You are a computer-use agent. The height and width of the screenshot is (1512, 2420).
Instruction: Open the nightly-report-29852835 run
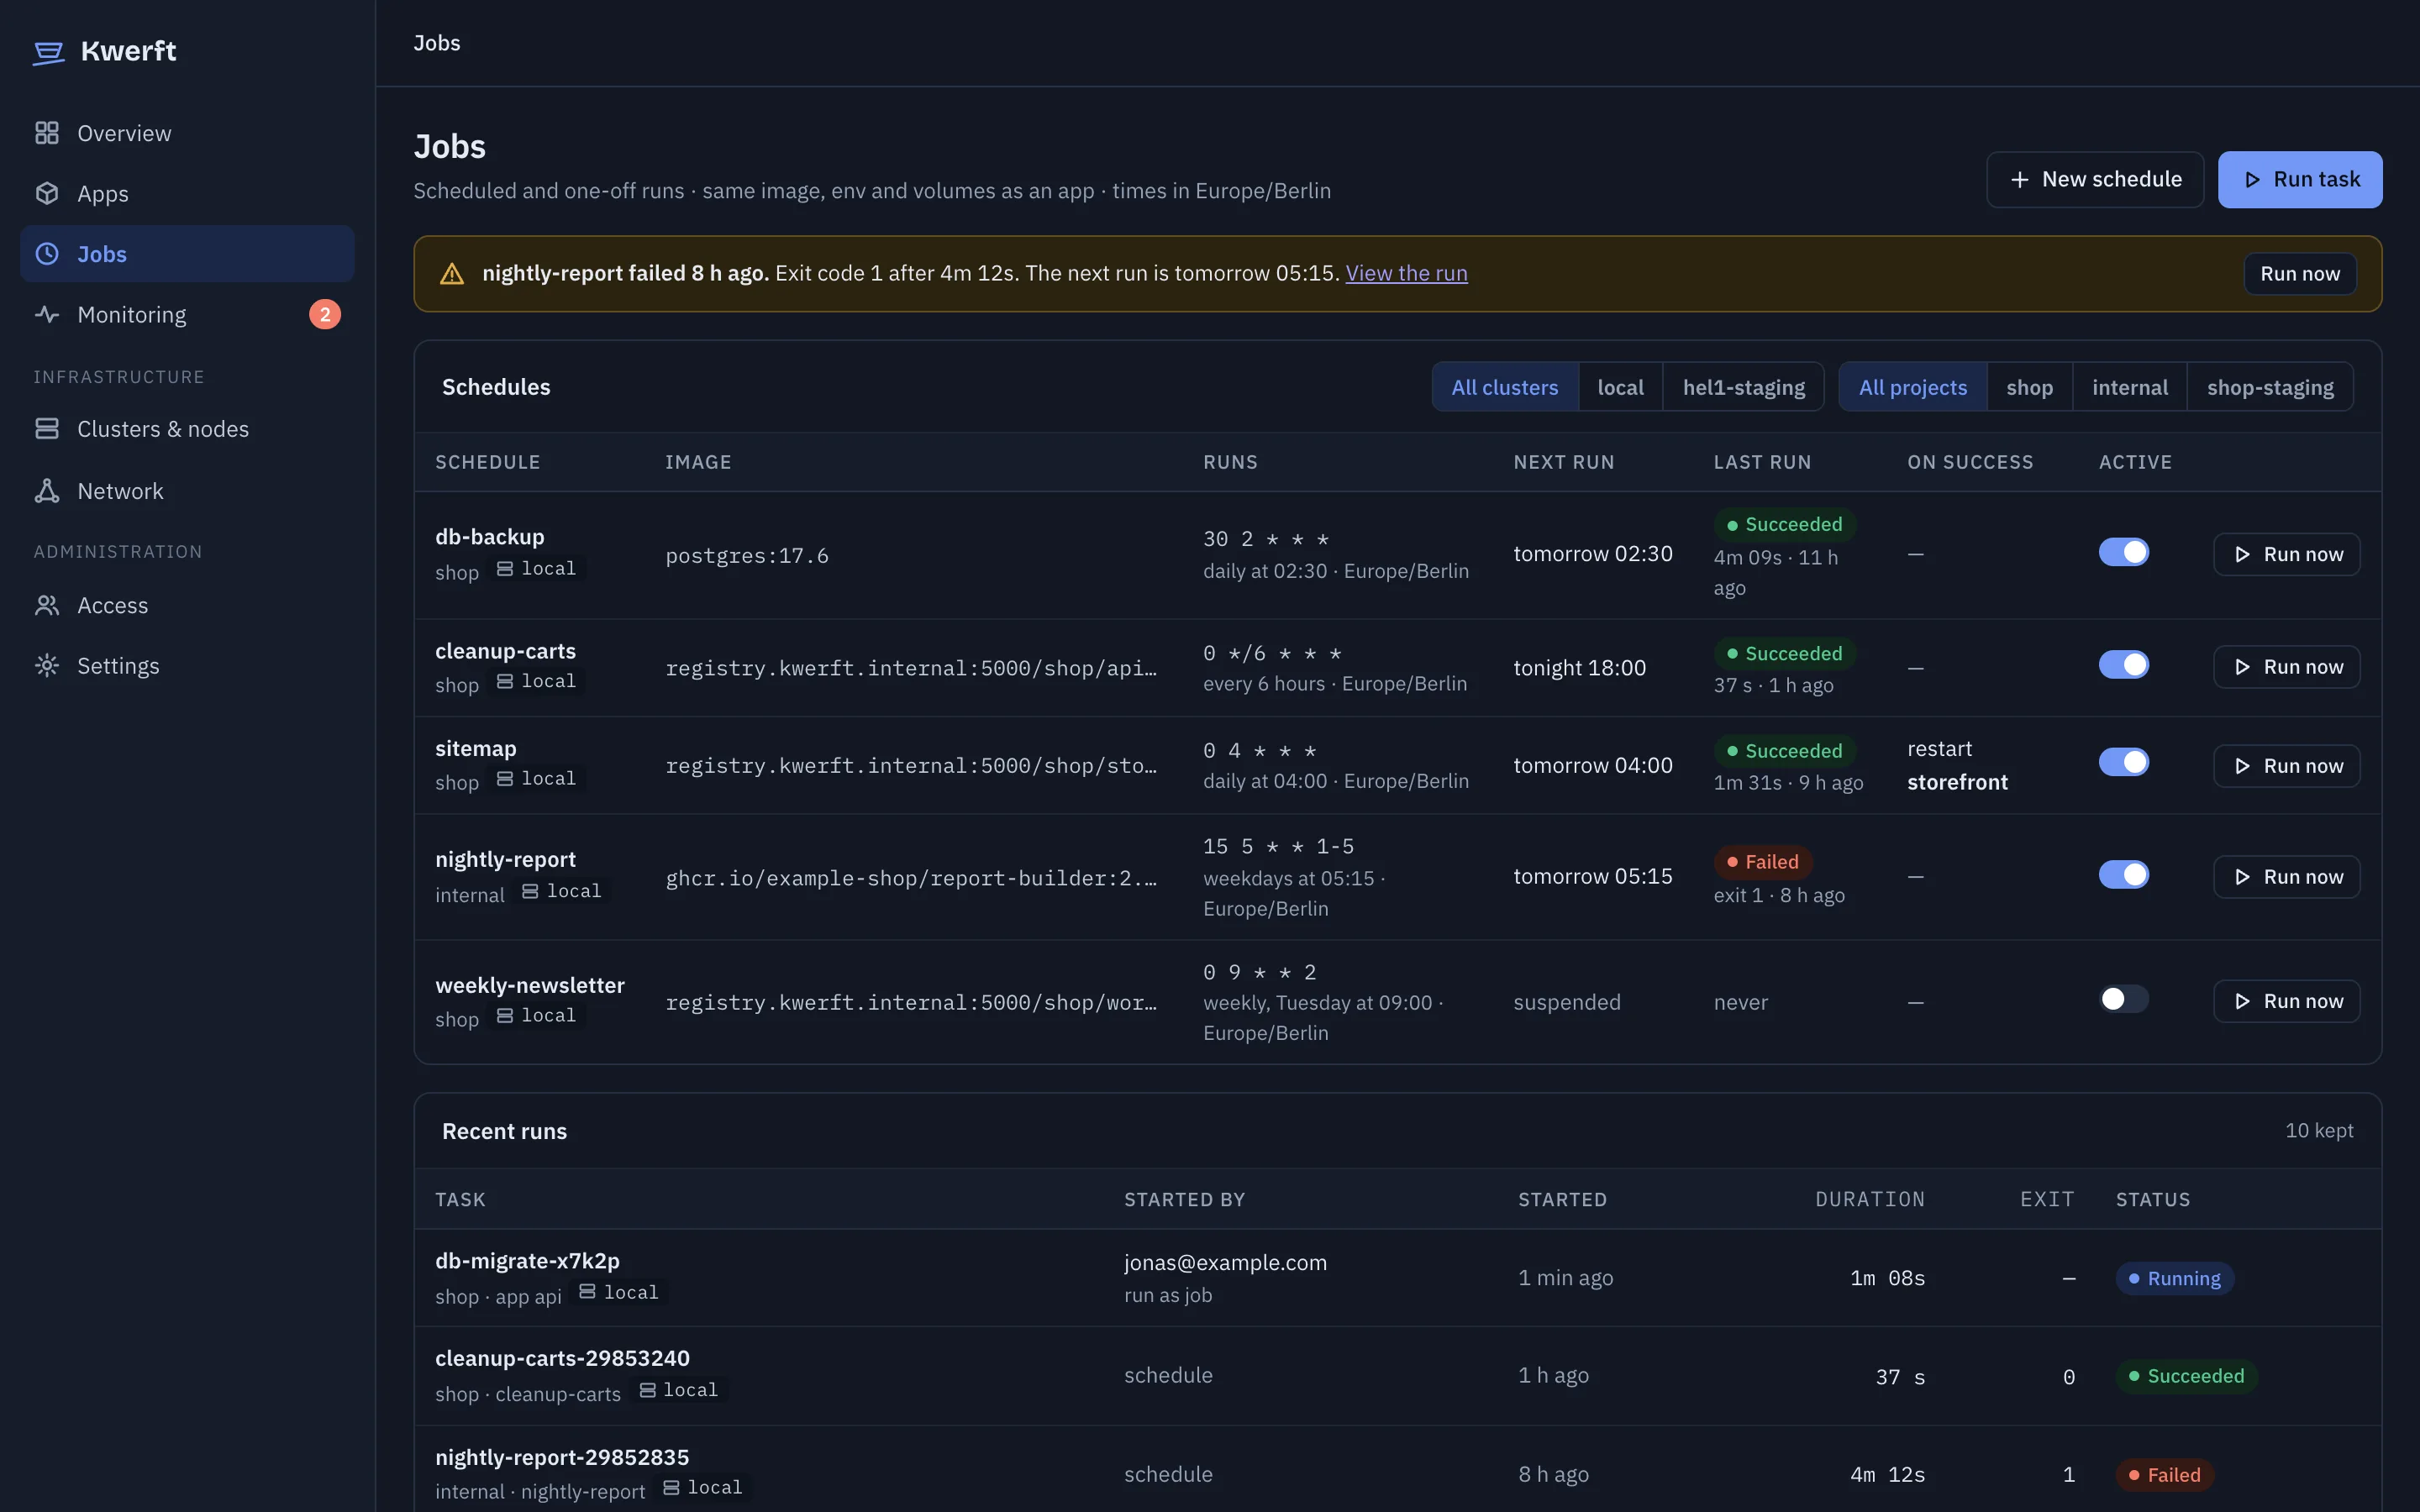point(562,1457)
